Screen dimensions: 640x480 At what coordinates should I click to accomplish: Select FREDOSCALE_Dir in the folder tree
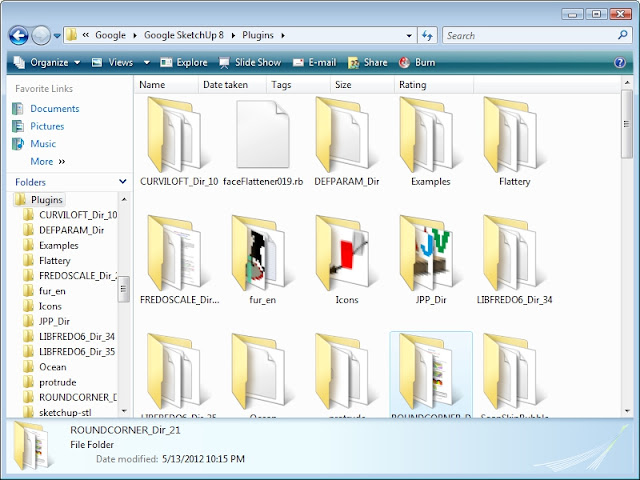70,276
